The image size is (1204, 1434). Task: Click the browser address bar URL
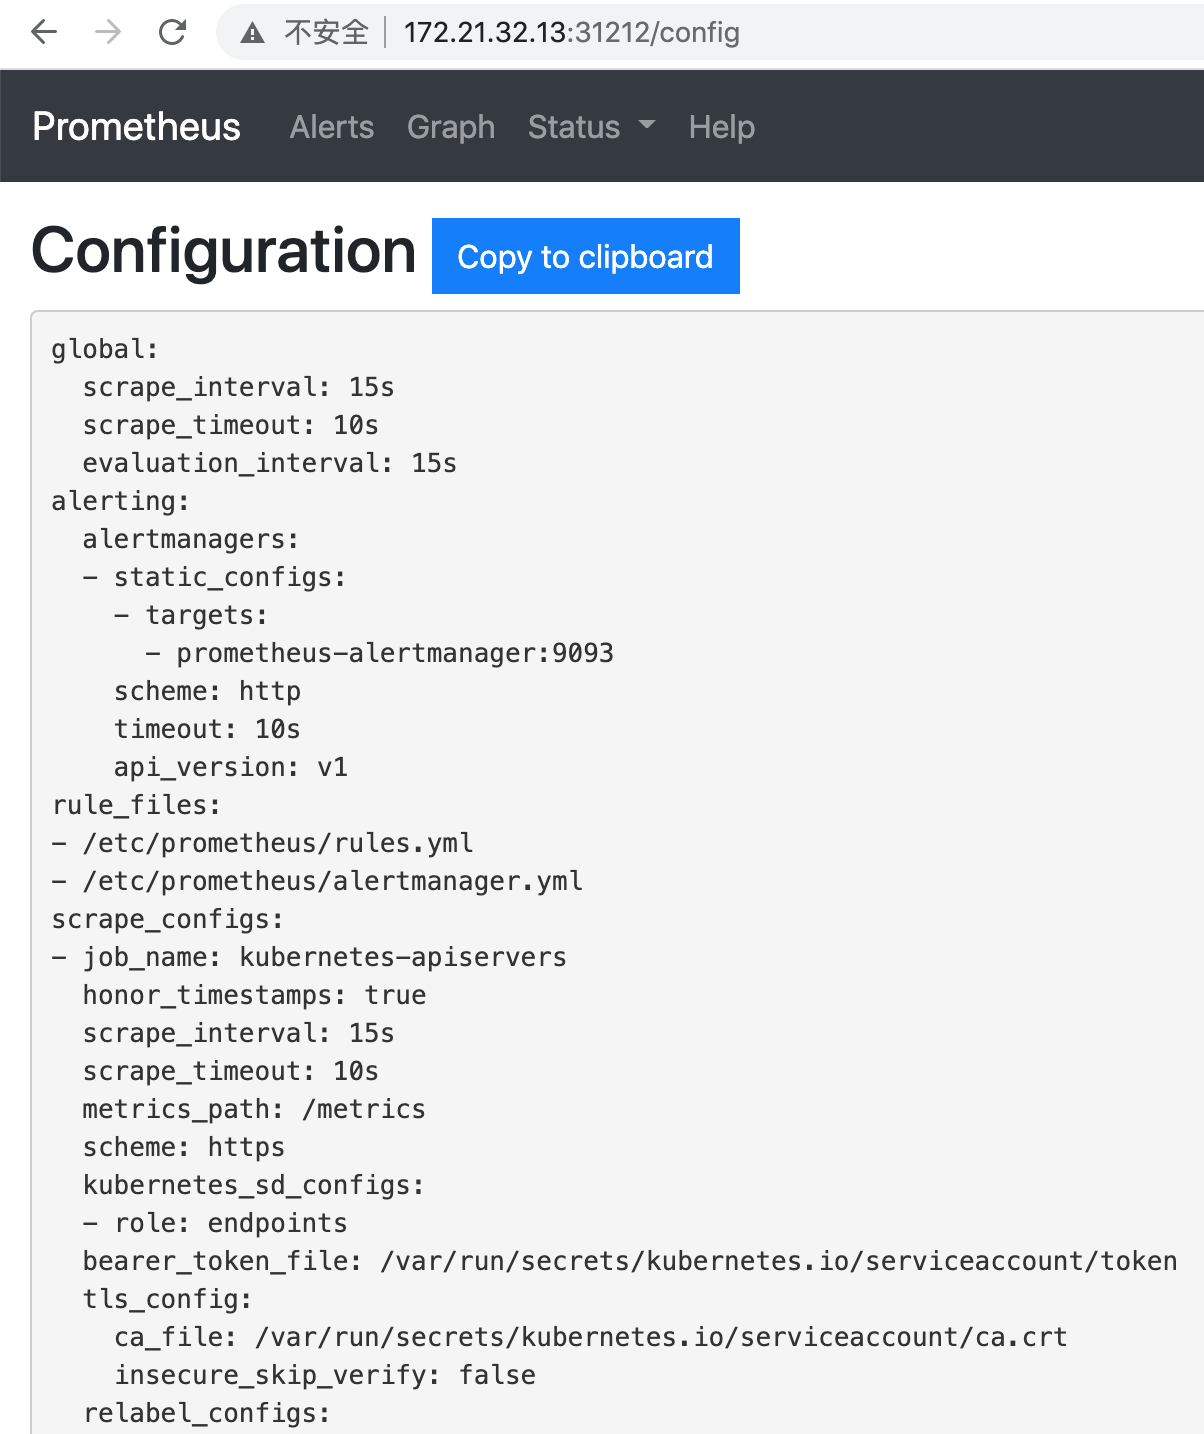(x=571, y=32)
